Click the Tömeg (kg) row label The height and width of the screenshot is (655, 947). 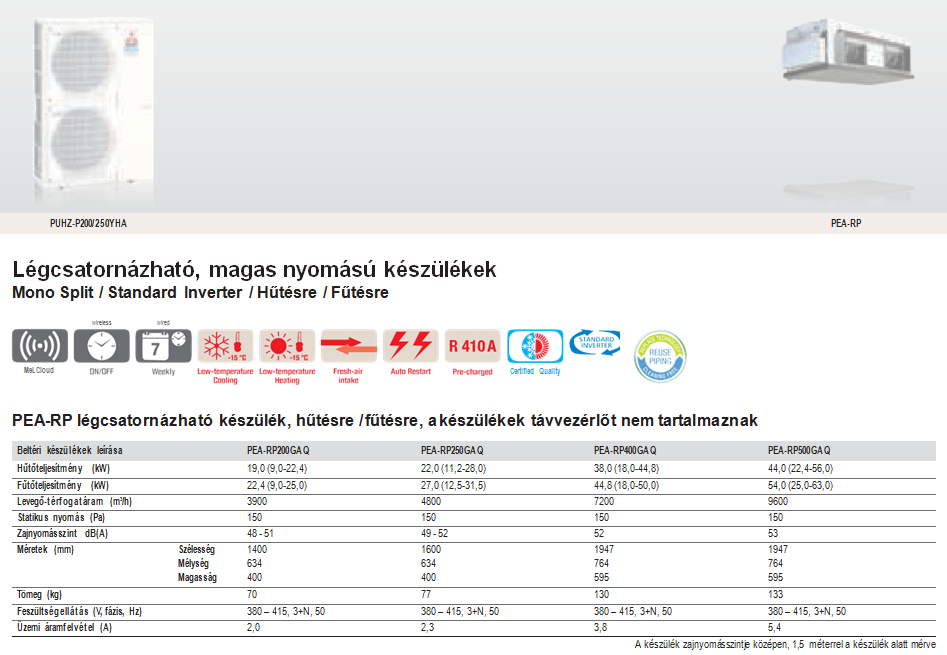pyautogui.click(x=39, y=595)
